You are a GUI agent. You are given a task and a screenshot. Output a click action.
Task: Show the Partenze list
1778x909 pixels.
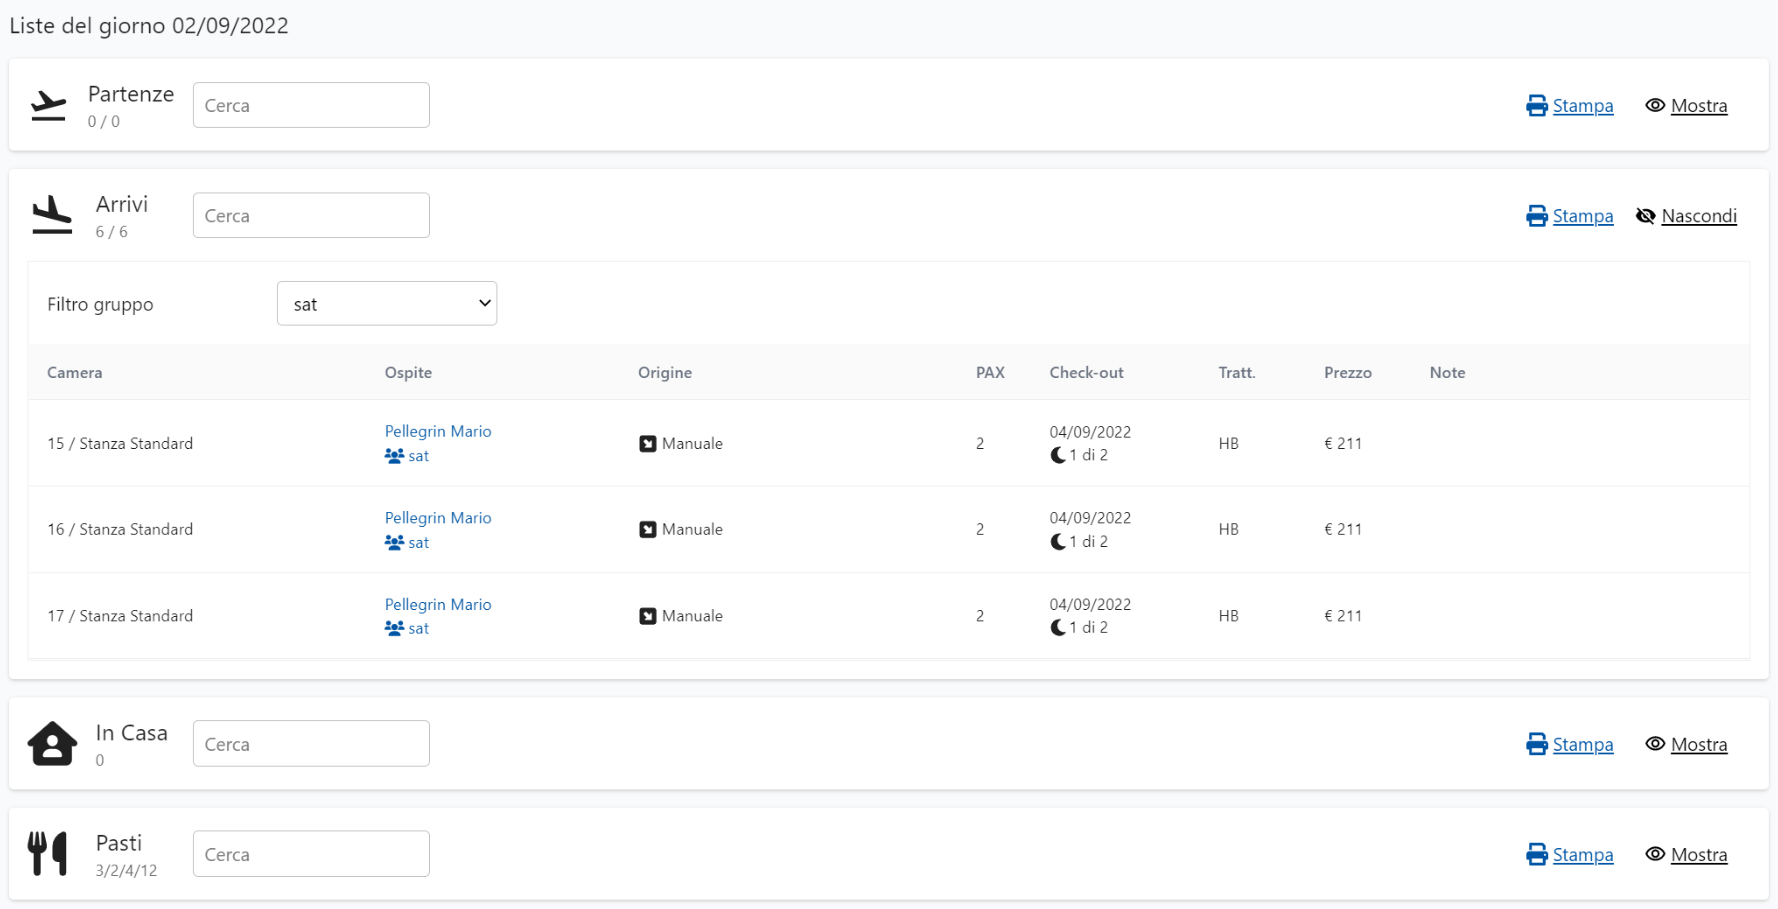pos(1698,106)
